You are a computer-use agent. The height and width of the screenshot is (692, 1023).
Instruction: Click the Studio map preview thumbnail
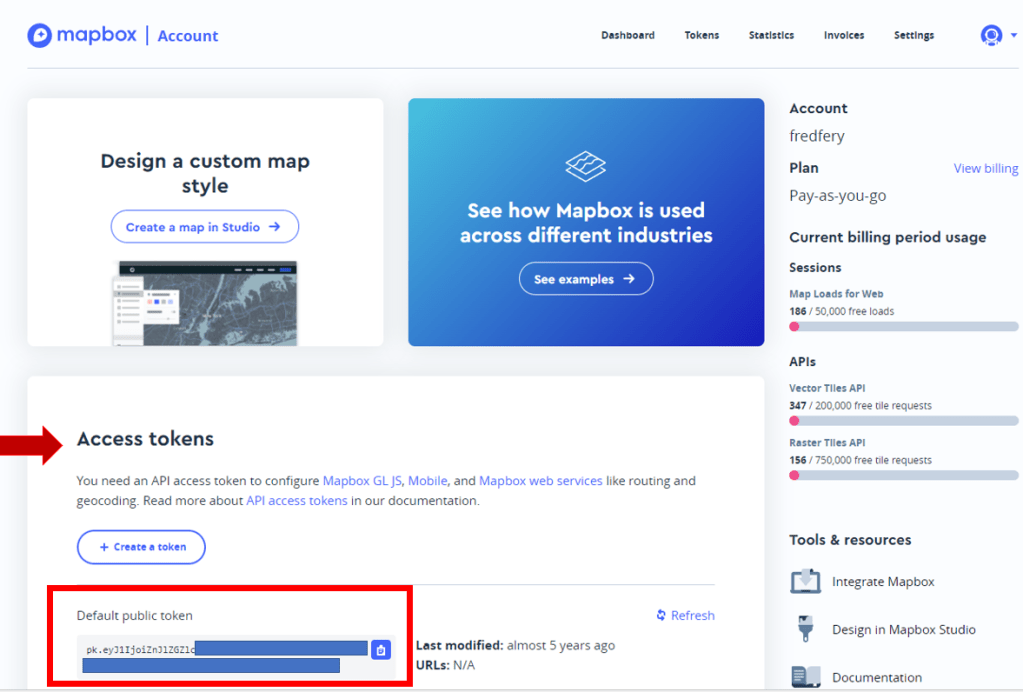(x=205, y=303)
